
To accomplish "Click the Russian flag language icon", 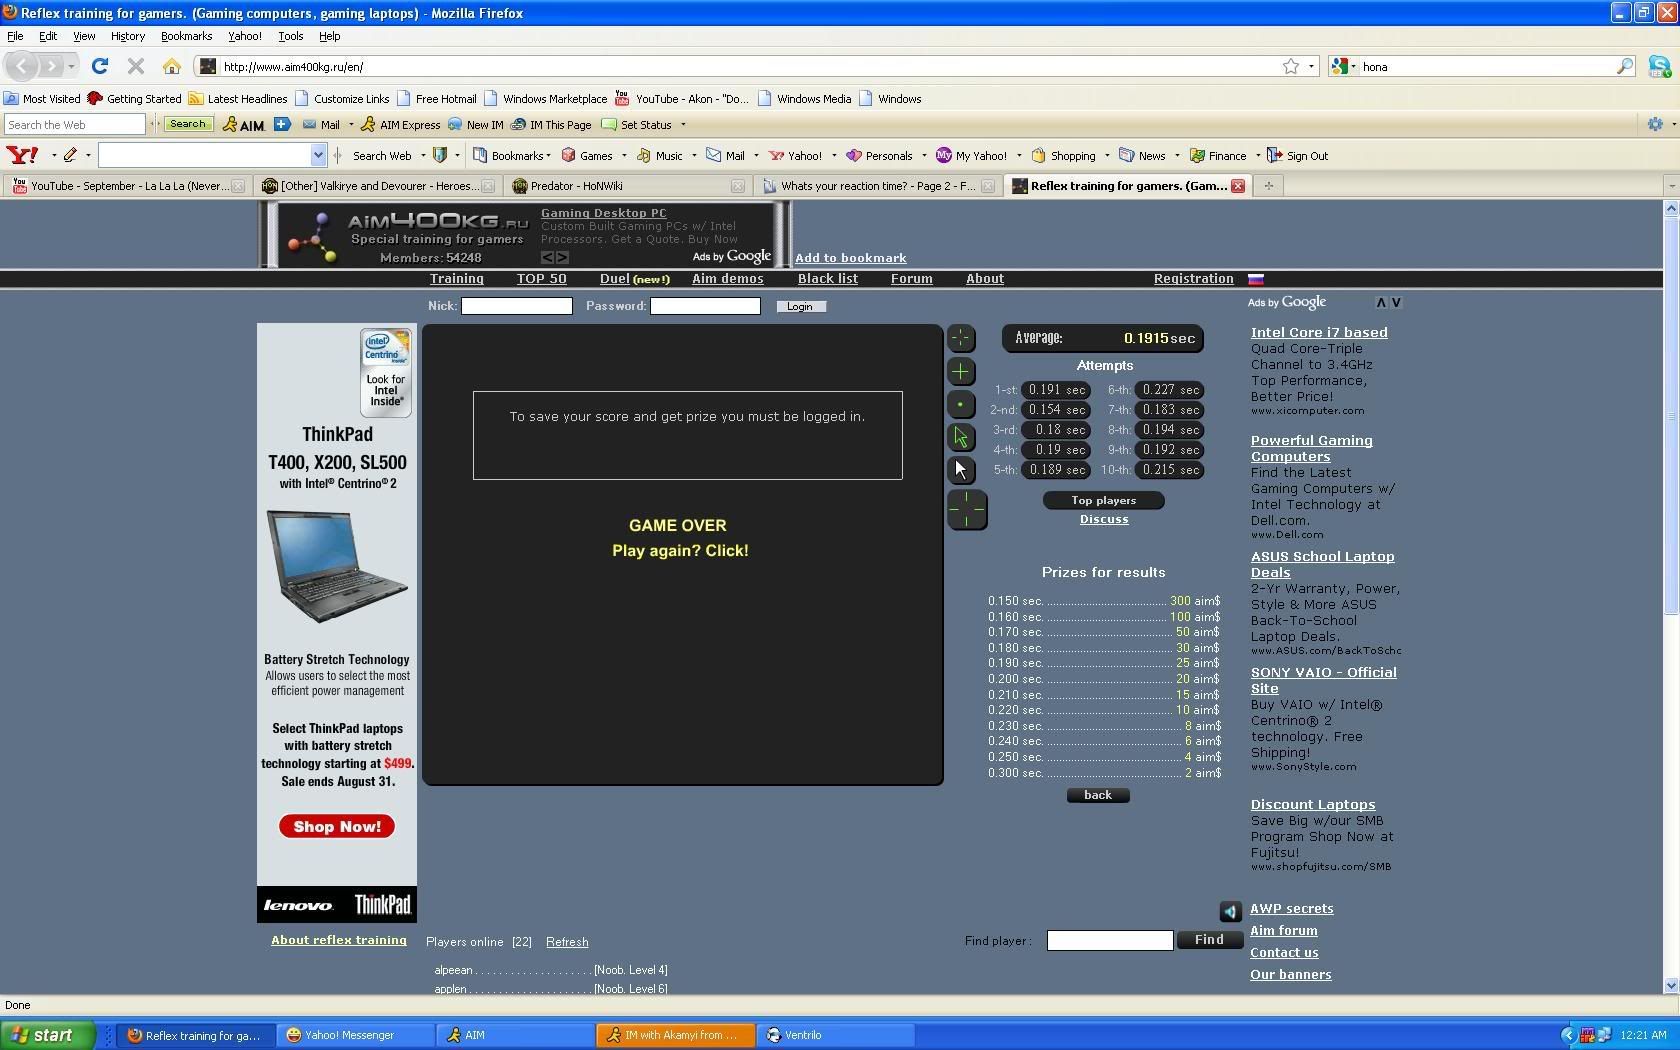I will click(1256, 279).
